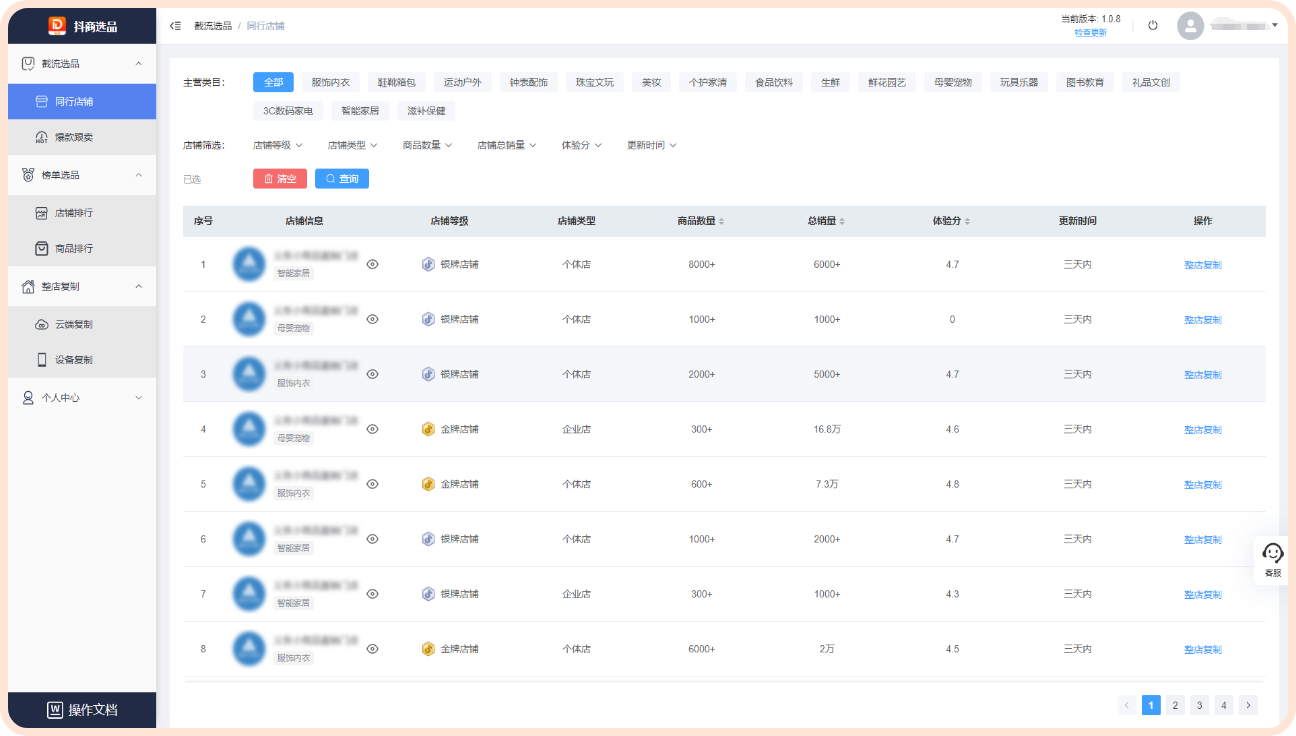Sort table by 总销量 column
The height and width of the screenshot is (736, 1296).
point(826,221)
